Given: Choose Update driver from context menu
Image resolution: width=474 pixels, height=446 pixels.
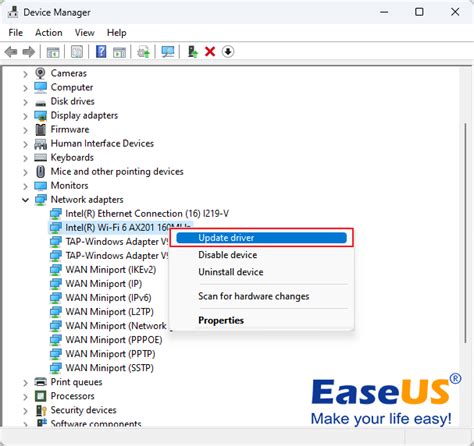Looking at the screenshot, I should [x=261, y=238].
